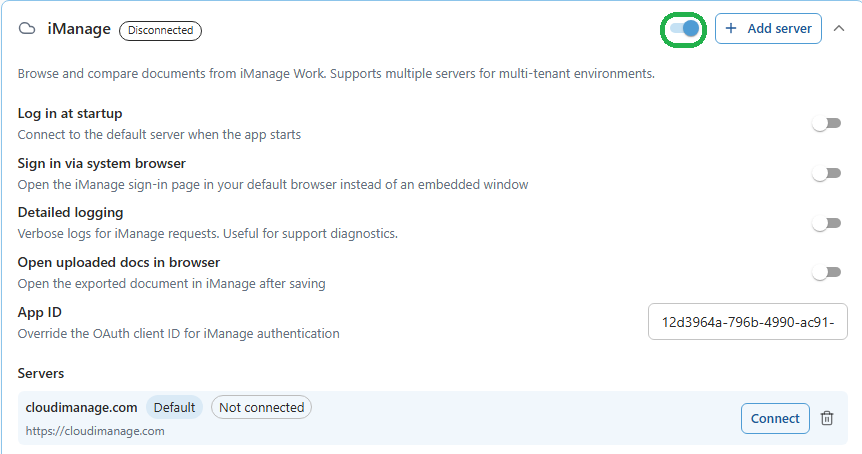Click the Open uploaded docs in browser label
The image size is (862, 454).
(119, 262)
